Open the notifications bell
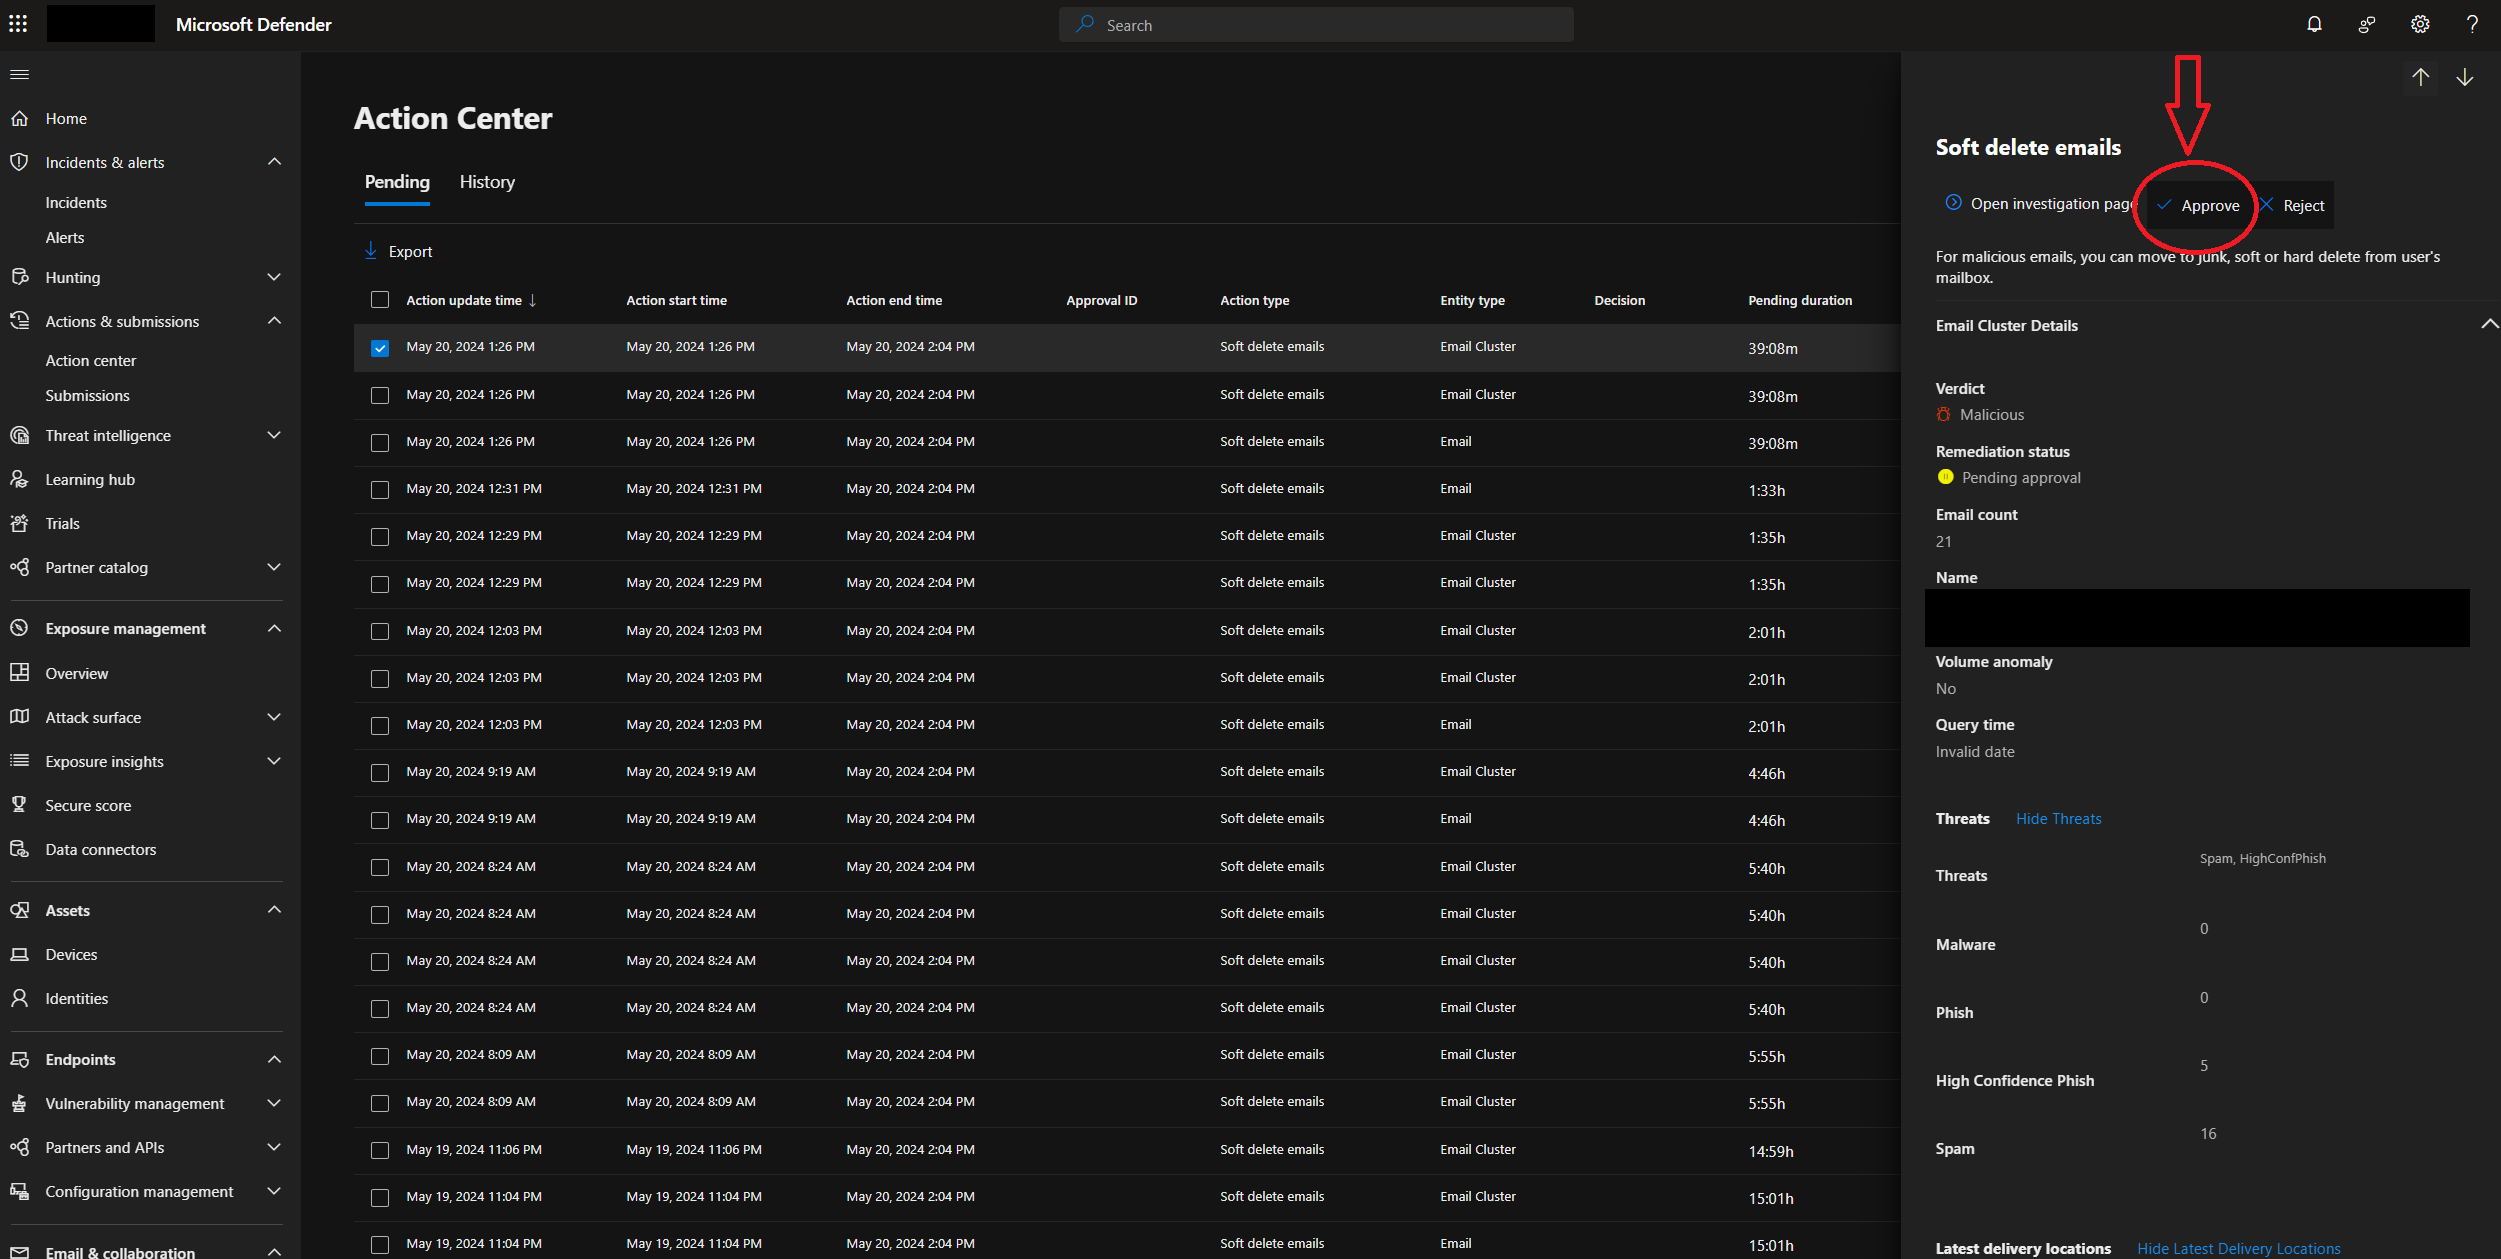The image size is (2501, 1259). [x=2314, y=24]
